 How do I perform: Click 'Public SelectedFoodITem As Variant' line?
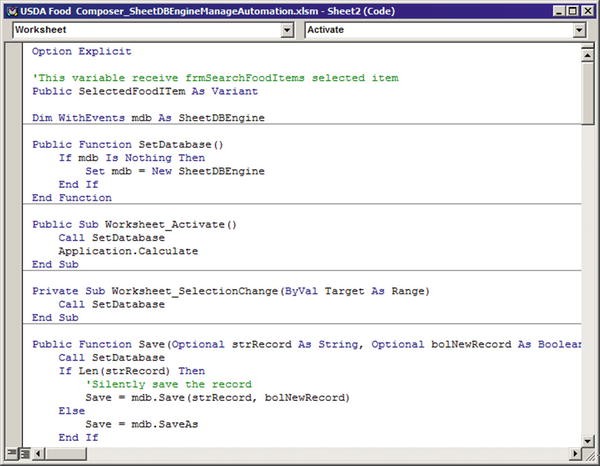(145, 91)
